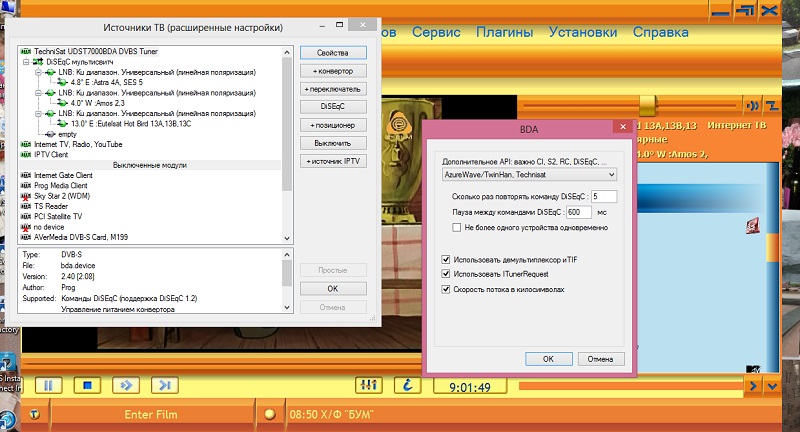Open the Плагины menu
Screen dimensions: 800x432
(505, 32)
